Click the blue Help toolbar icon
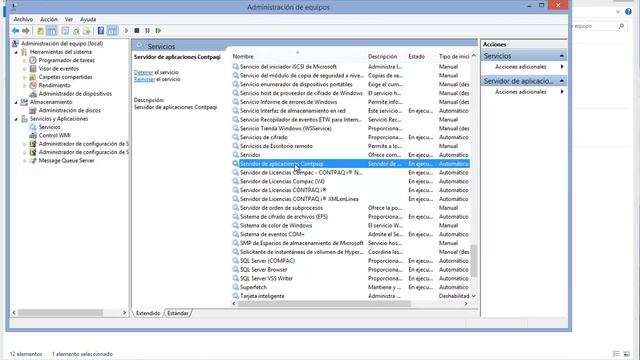The width and height of the screenshot is (640, 360). click(101, 31)
